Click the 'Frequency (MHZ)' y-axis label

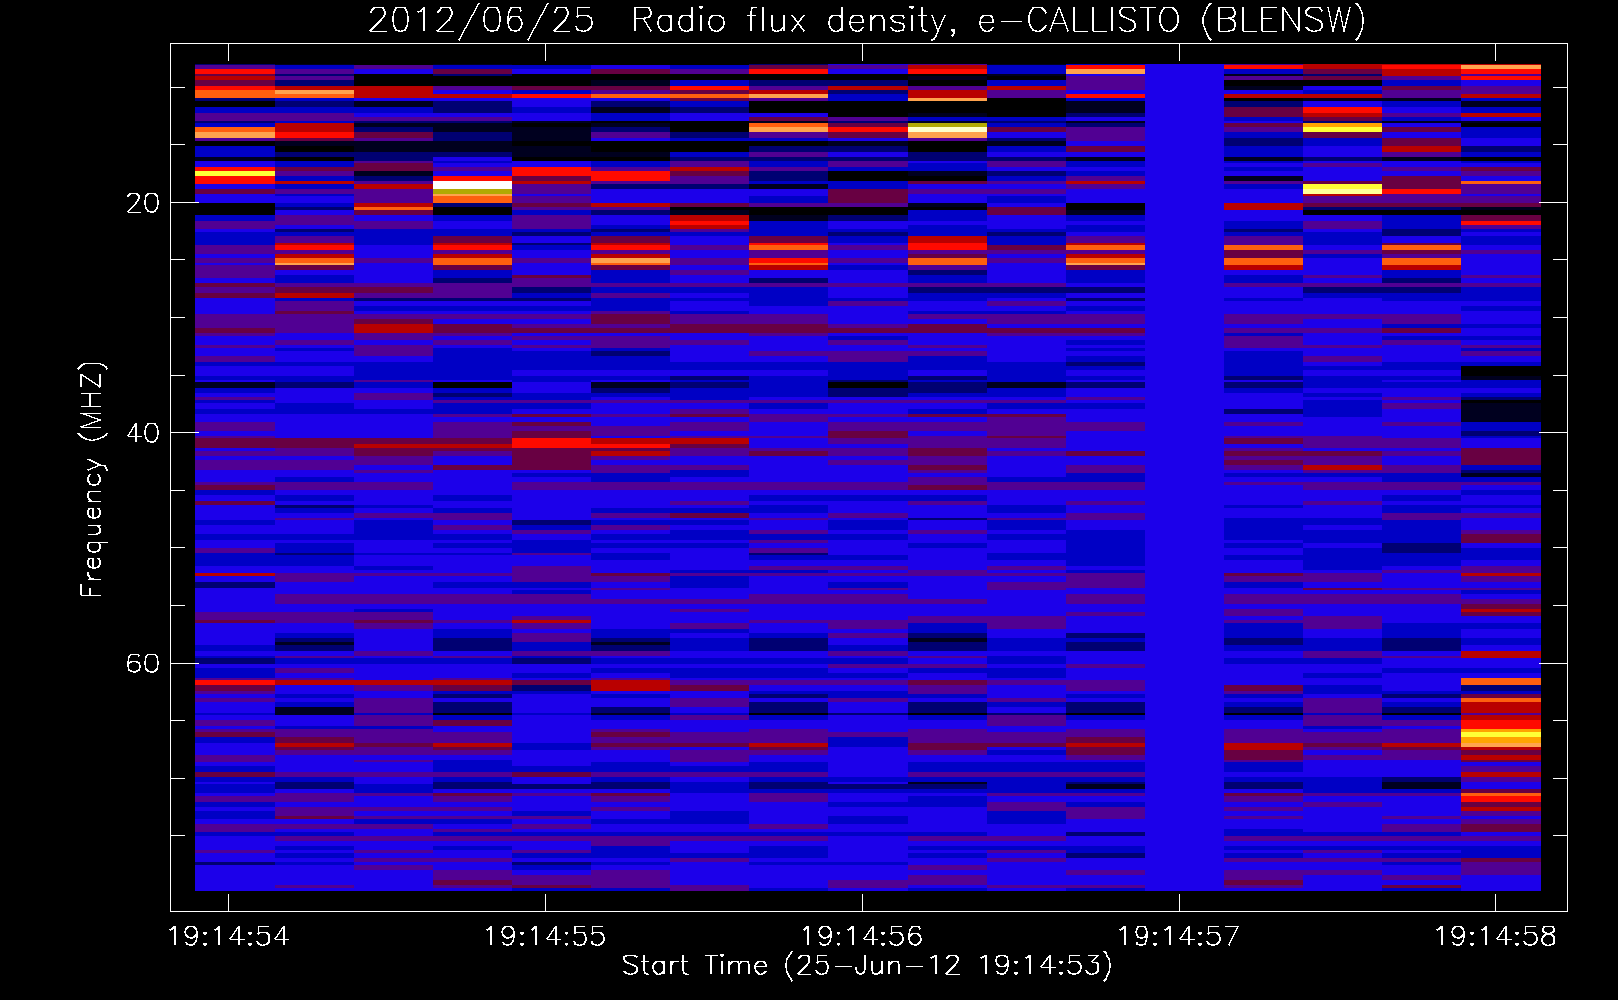[92, 480]
